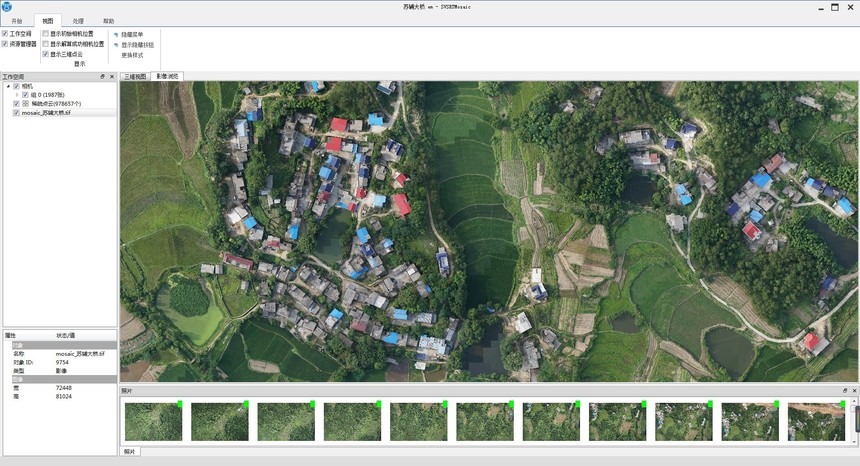Toggle the 资源管理器 checkbox

5,44
